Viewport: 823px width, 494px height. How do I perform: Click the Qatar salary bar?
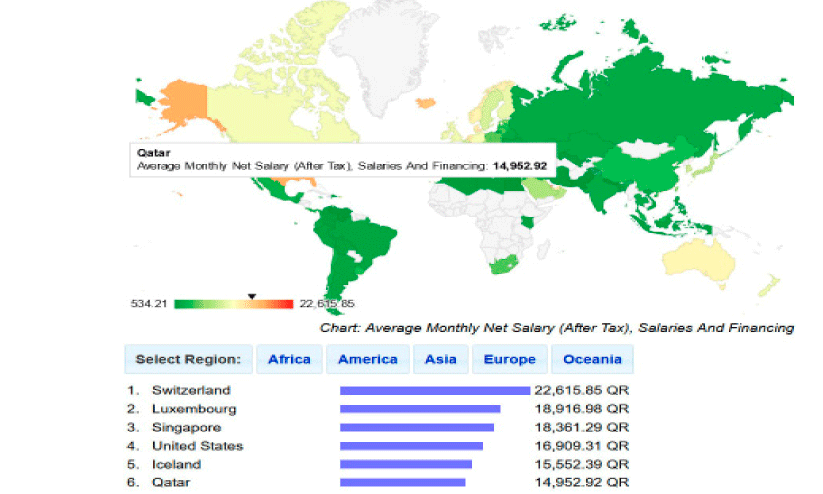(x=402, y=482)
